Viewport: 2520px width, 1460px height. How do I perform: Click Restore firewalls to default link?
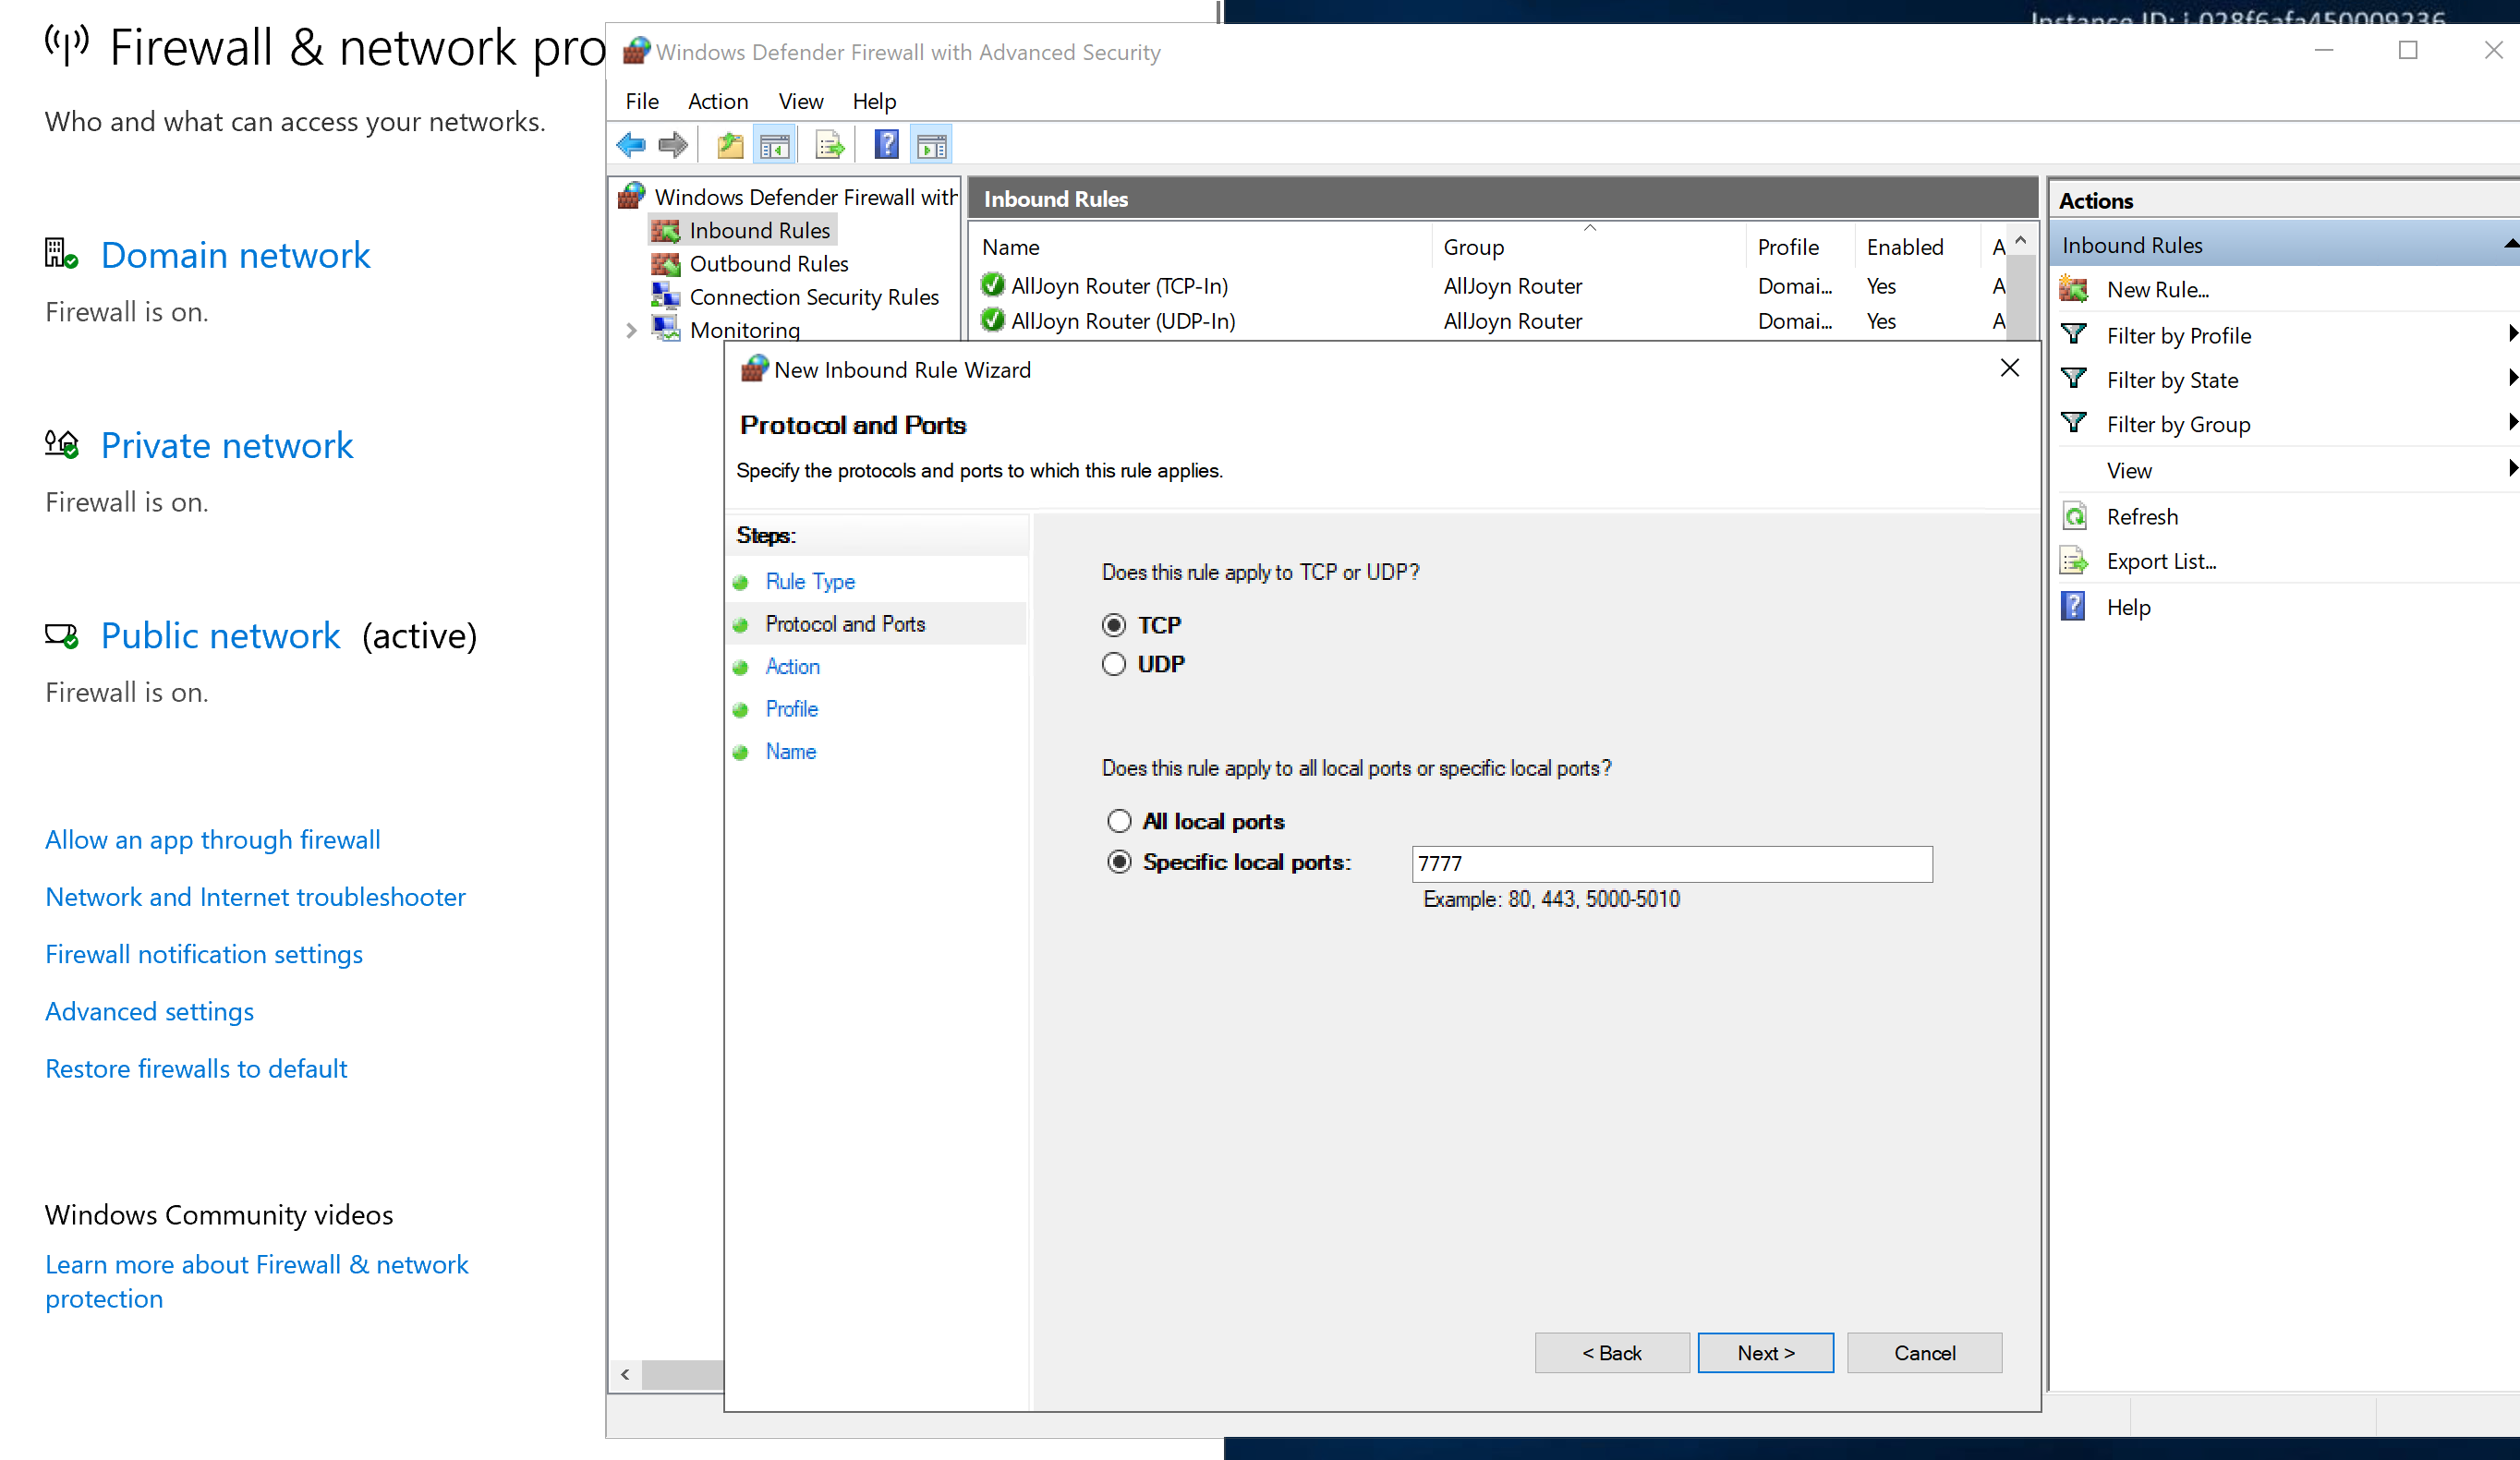[196, 1069]
